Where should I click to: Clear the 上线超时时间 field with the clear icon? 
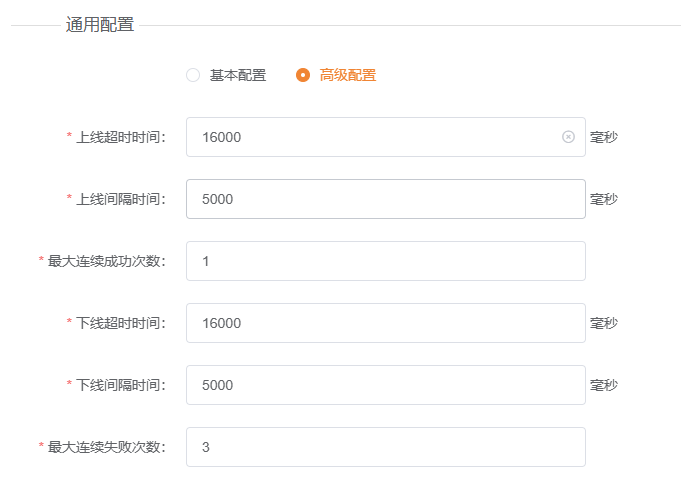pos(568,137)
